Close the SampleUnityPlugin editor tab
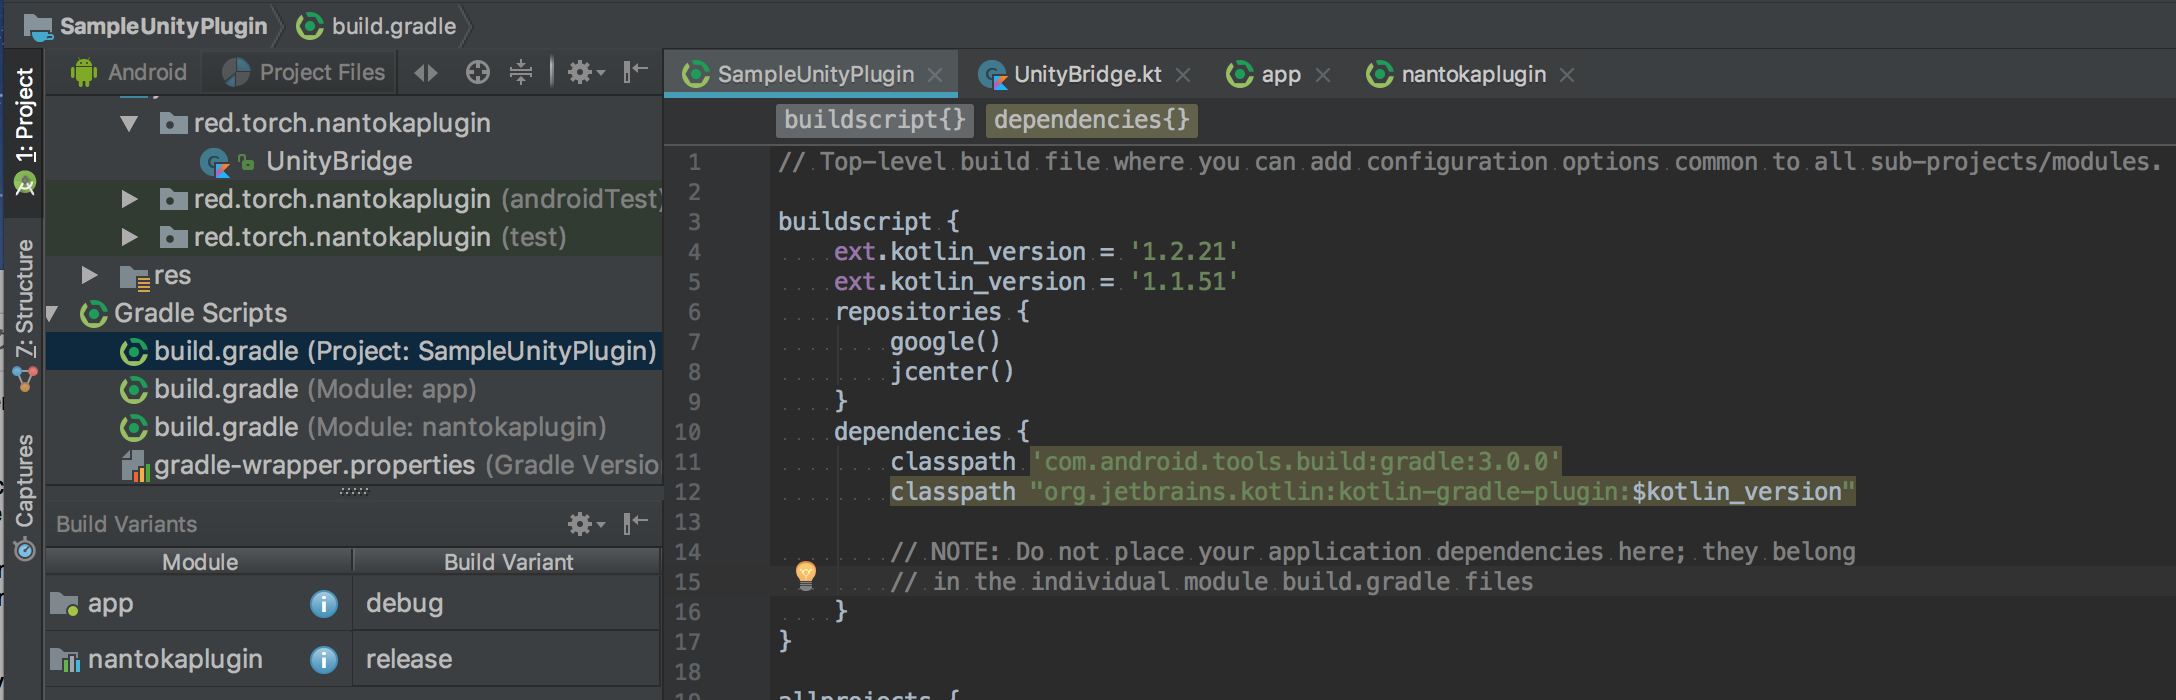The image size is (2176, 700). (x=936, y=75)
